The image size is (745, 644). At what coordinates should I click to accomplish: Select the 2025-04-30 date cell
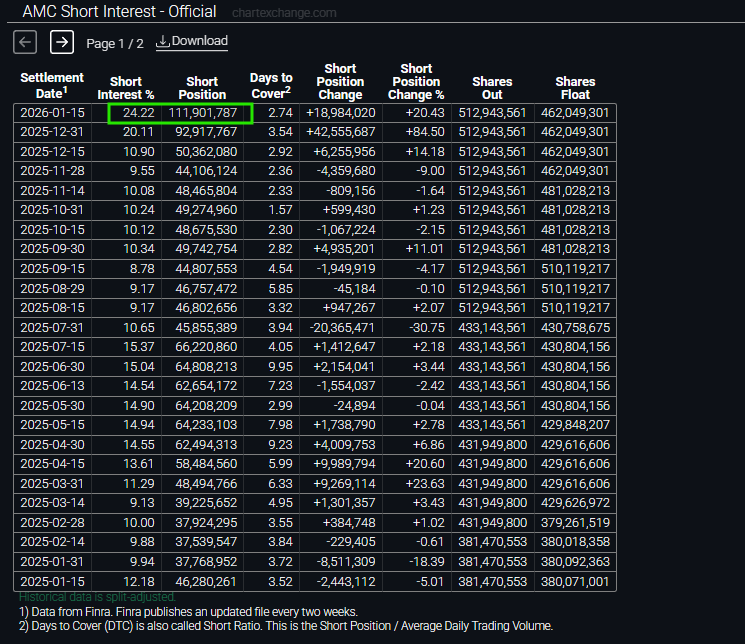click(x=52, y=444)
